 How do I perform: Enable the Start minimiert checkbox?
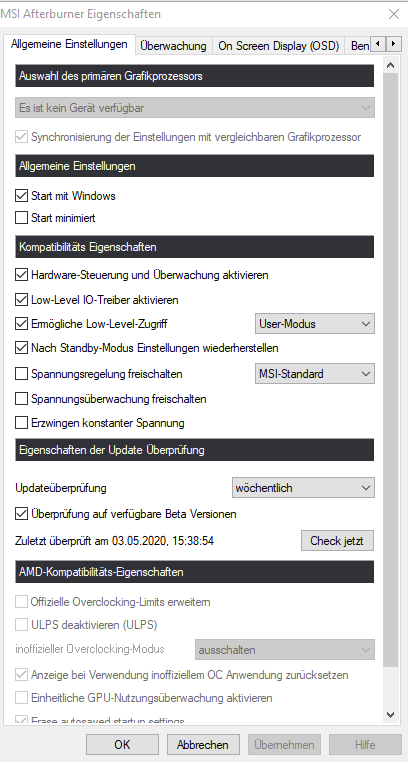tap(21, 218)
